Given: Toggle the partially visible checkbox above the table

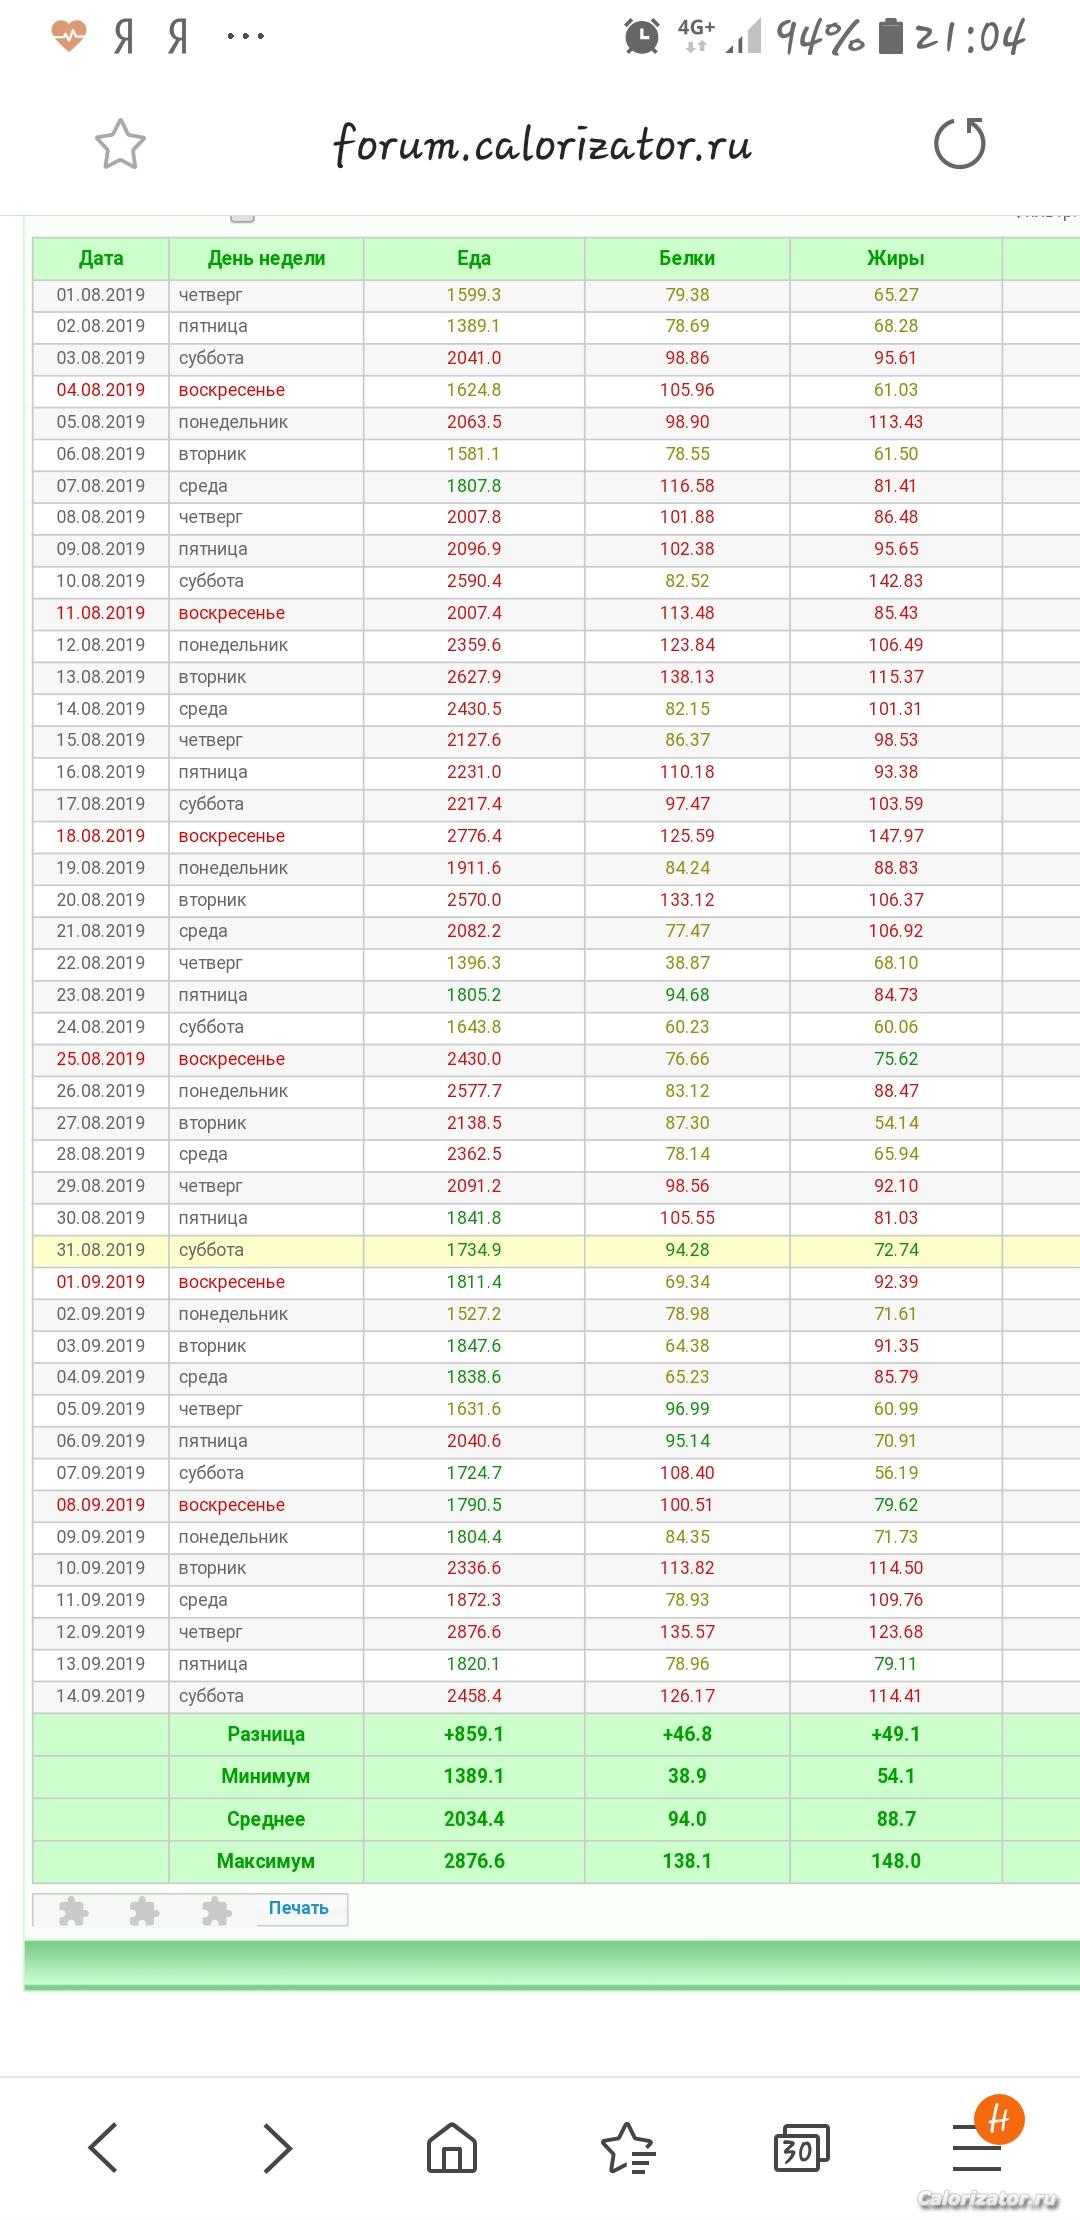Looking at the screenshot, I should [x=242, y=217].
